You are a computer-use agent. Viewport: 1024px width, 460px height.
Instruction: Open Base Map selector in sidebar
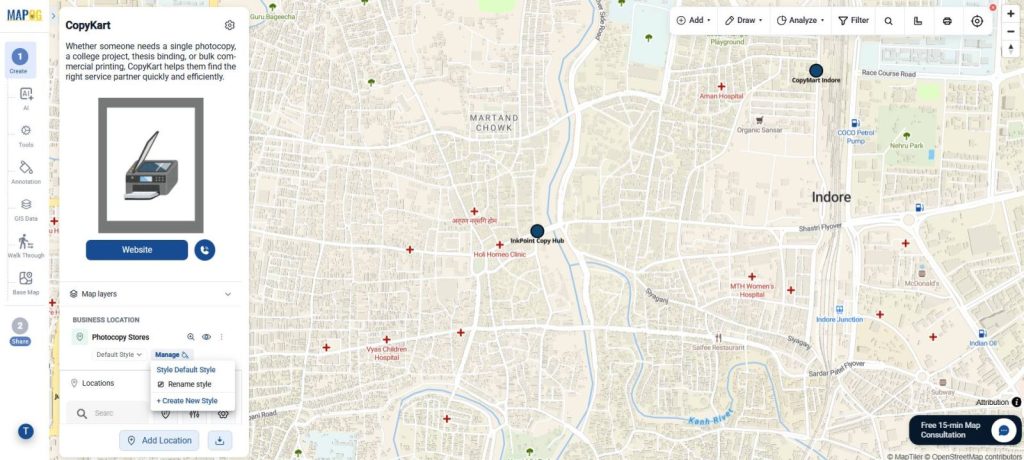25,283
